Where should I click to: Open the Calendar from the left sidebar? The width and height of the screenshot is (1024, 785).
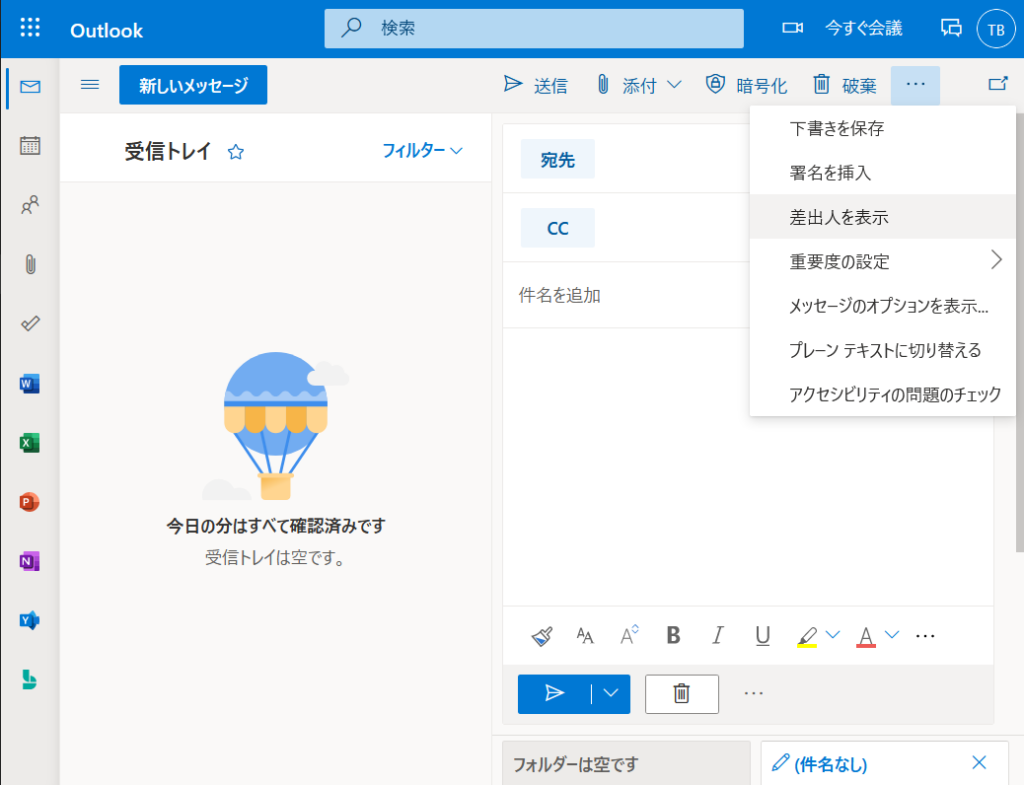coord(29,145)
